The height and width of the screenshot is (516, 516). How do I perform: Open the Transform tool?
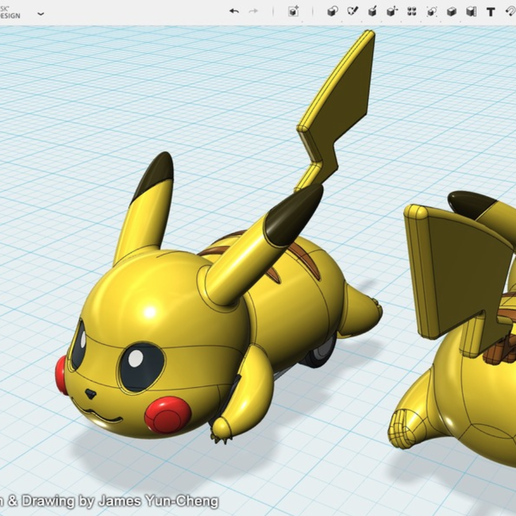pyautogui.click(x=293, y=11)
